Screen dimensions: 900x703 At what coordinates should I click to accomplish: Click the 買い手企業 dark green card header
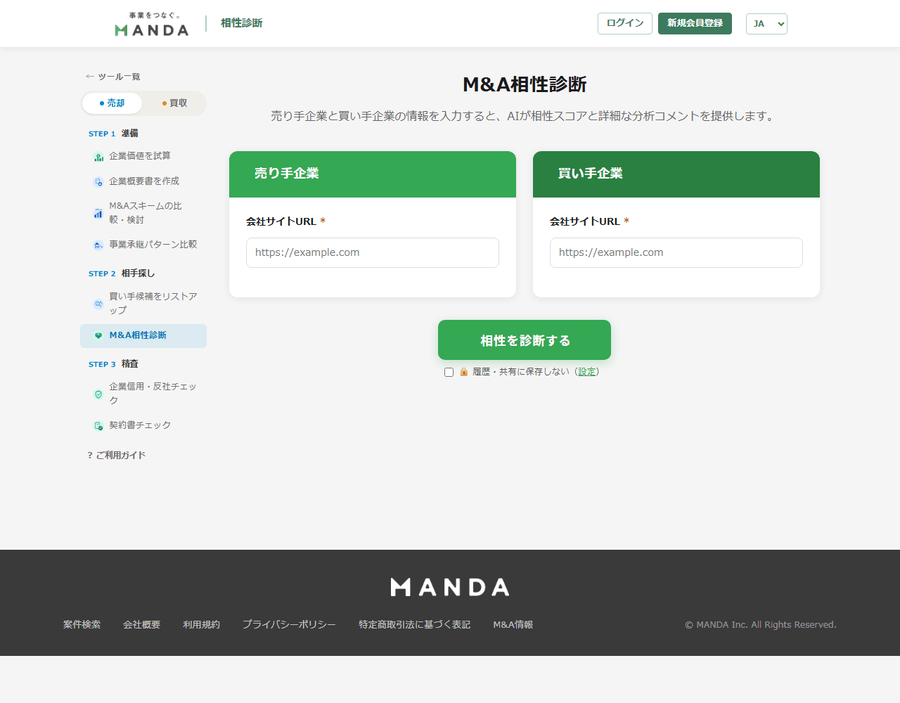676,174
